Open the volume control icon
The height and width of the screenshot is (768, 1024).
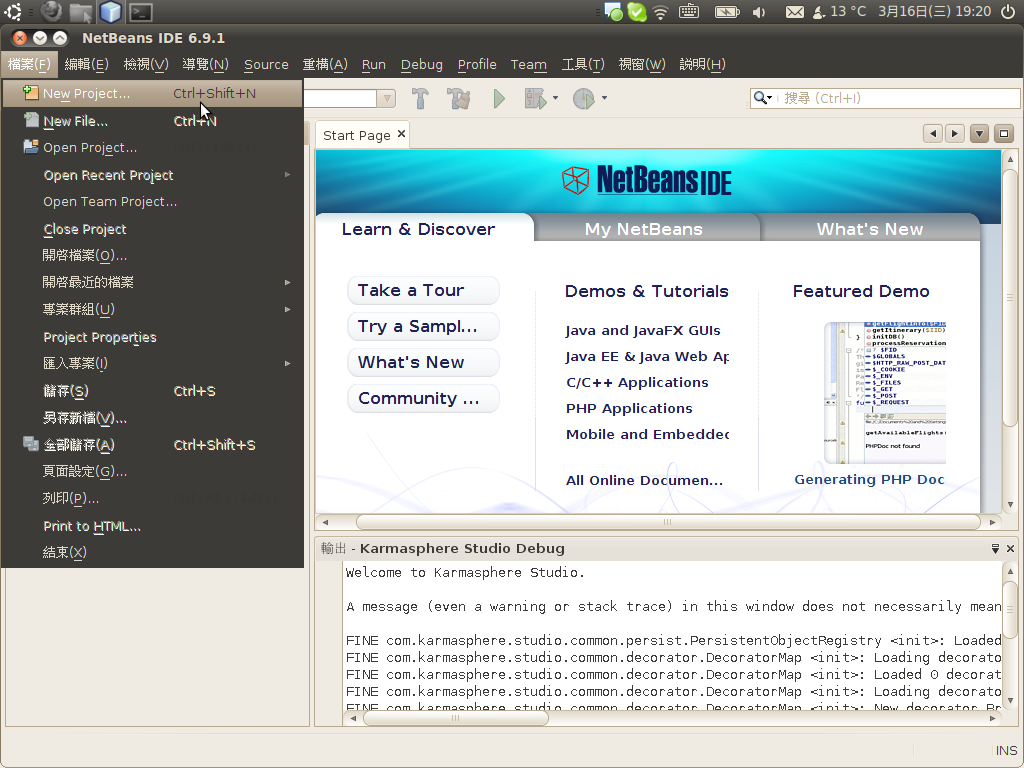pos(759,12)
